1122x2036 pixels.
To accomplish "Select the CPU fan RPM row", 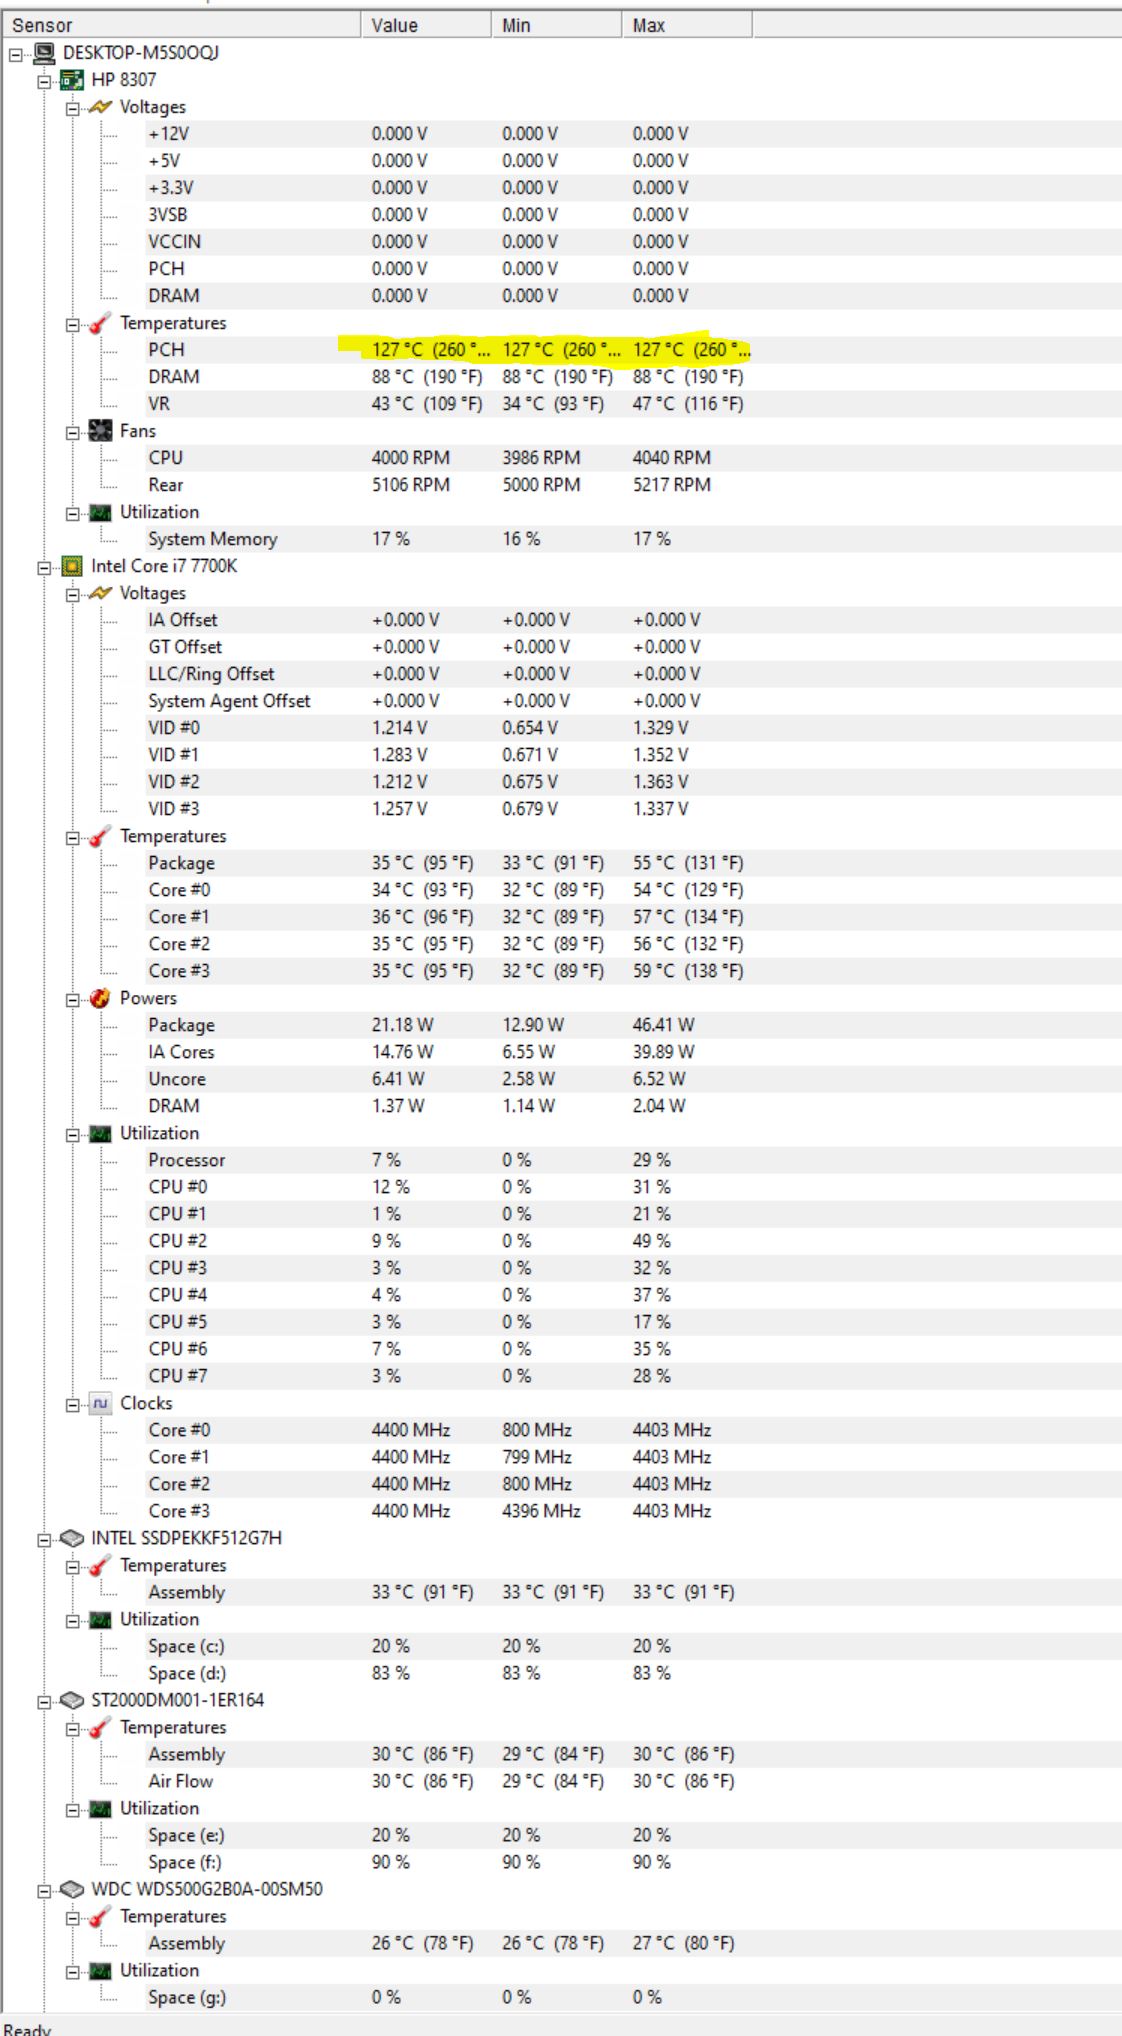I will click(166, 458).
